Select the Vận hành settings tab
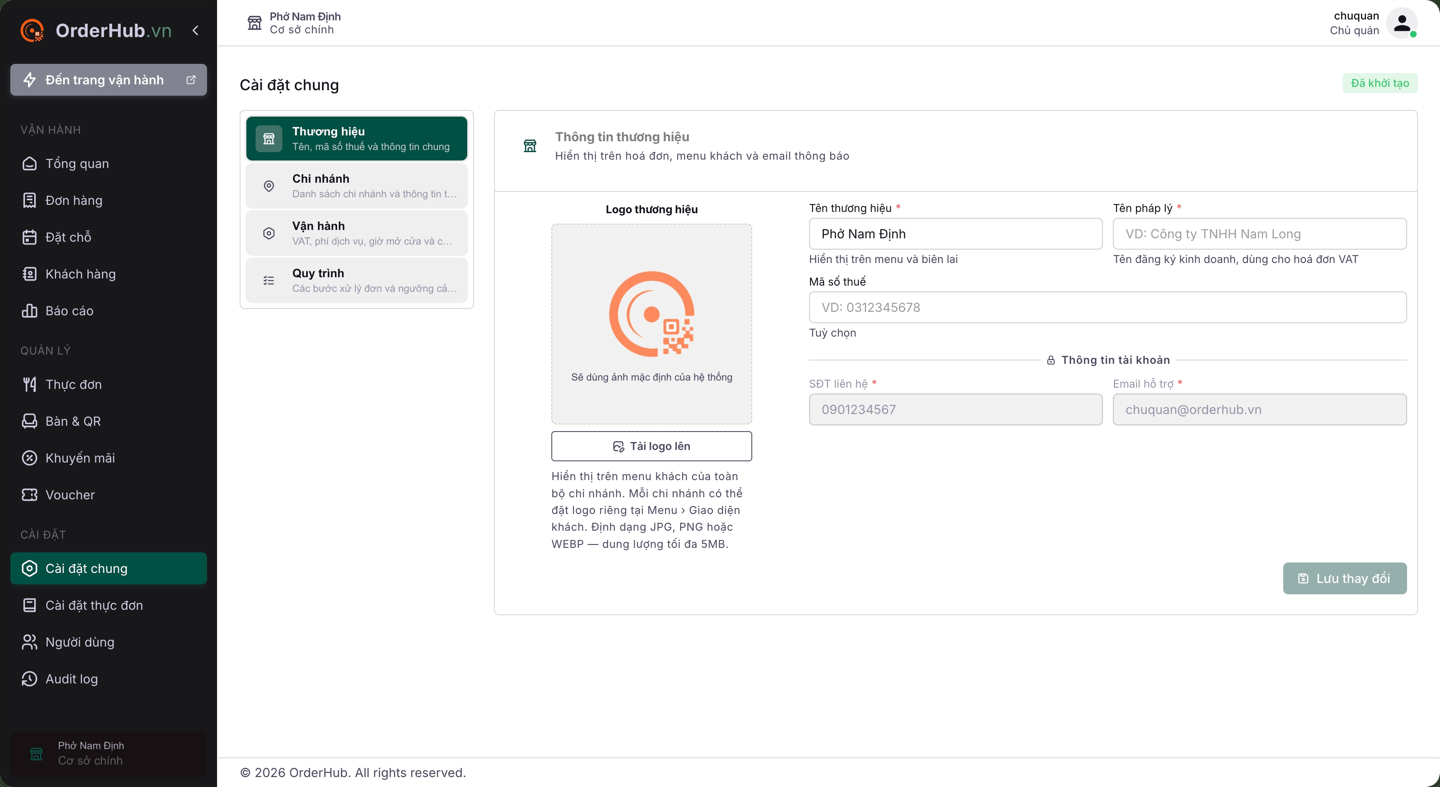Image resolution: width=1440 pixels, height=787 pixels. [357, 233]
